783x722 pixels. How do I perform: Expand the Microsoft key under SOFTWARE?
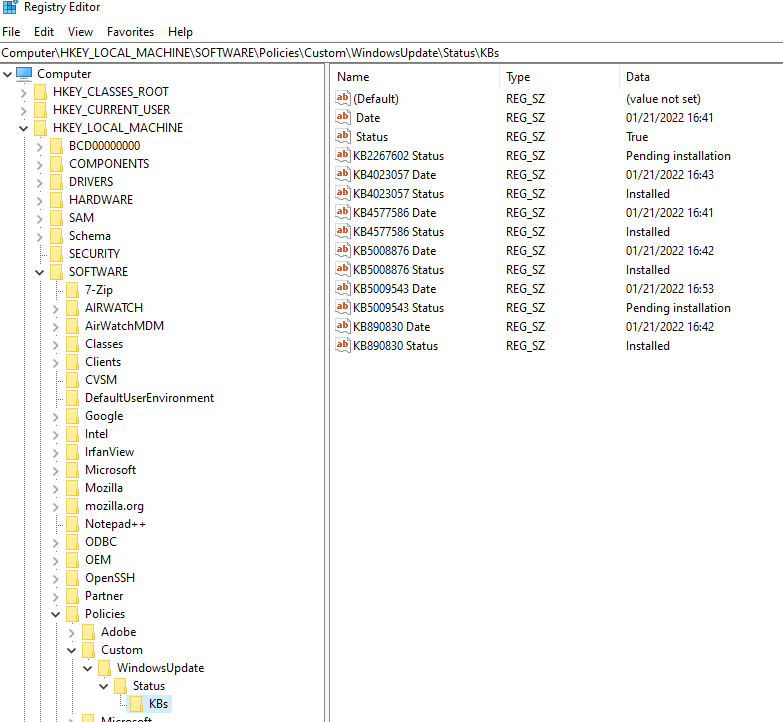(x=55, y=470)
